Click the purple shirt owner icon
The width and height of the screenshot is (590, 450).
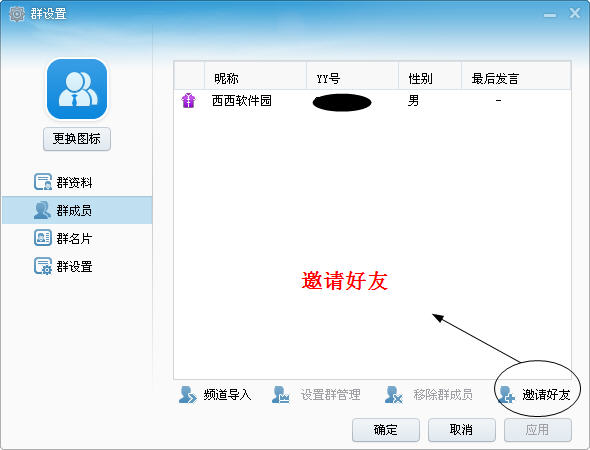(189, 100)
